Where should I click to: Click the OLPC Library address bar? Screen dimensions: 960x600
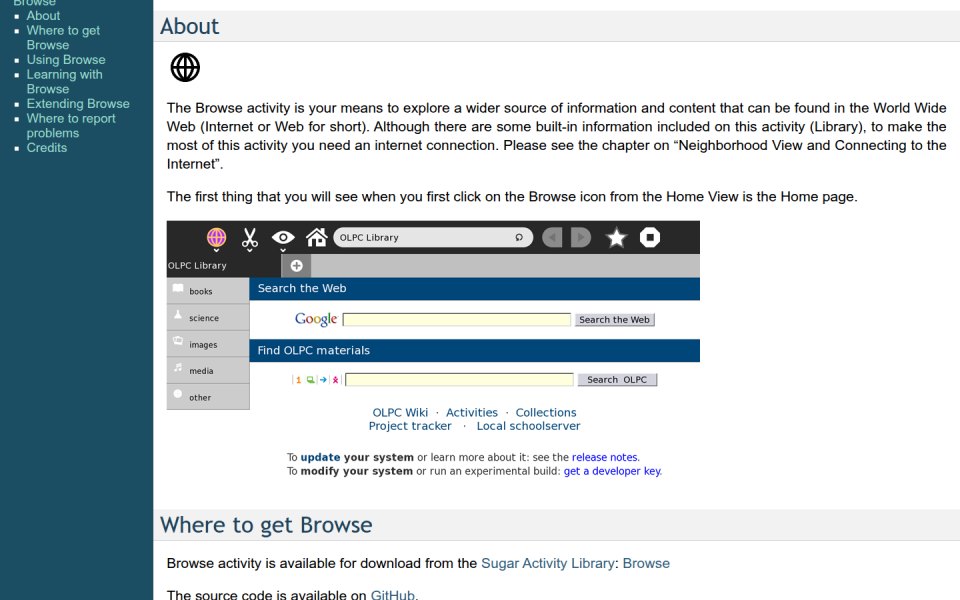pos(433,238)
